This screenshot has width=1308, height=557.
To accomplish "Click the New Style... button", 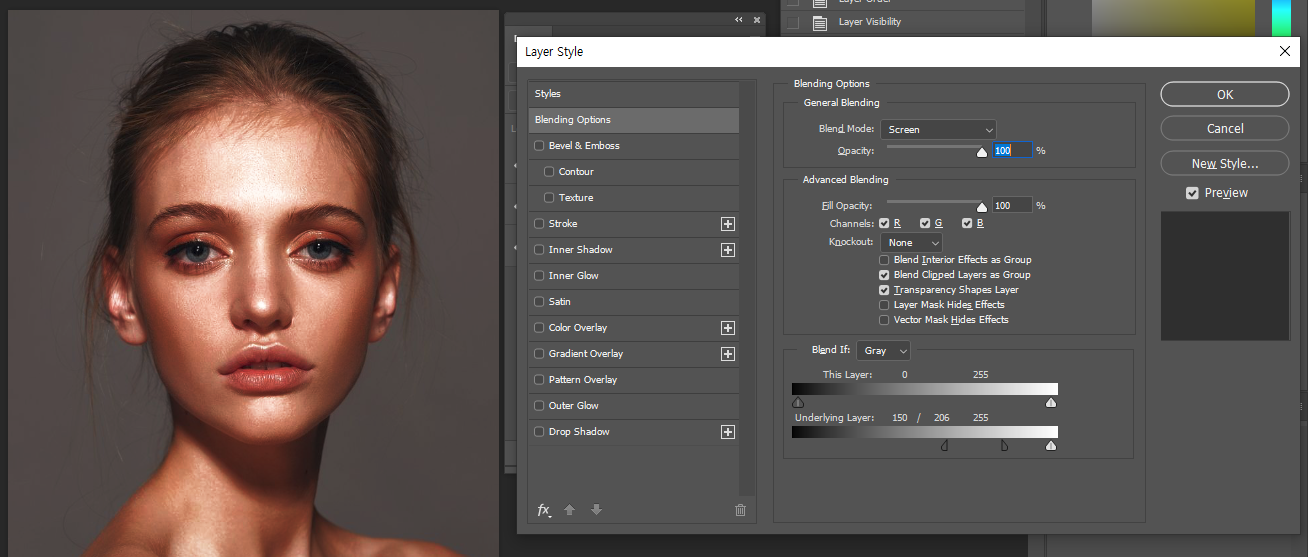I will click(x=1225, y=163).
